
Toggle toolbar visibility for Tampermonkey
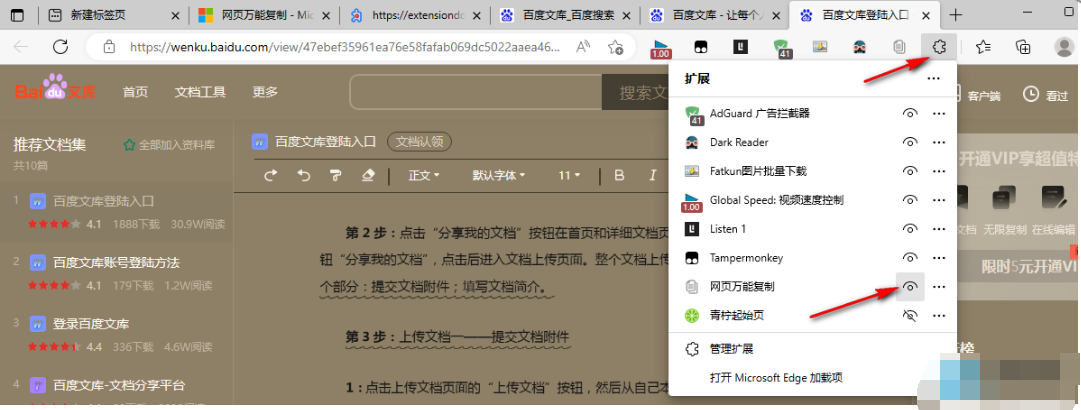pyautogui.click(x=909, y=258)
